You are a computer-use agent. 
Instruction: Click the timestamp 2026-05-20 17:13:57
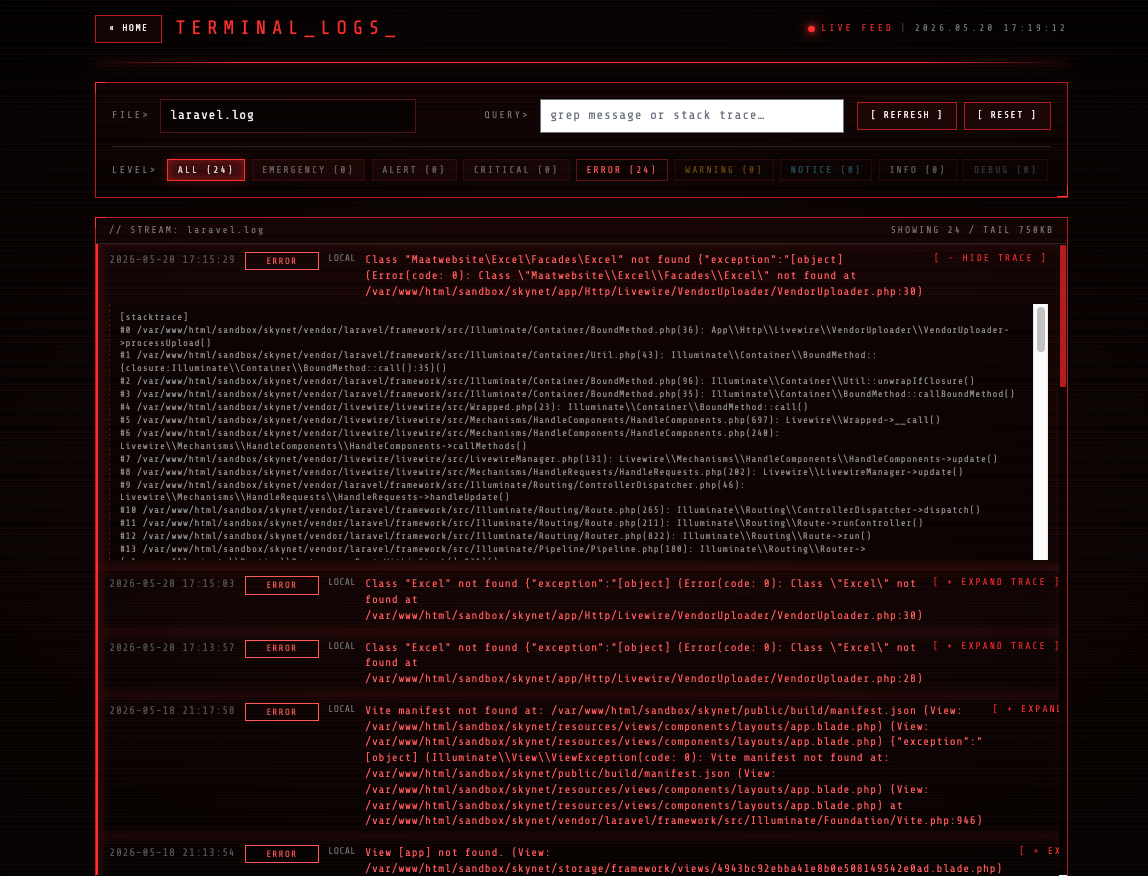point(172,647)
